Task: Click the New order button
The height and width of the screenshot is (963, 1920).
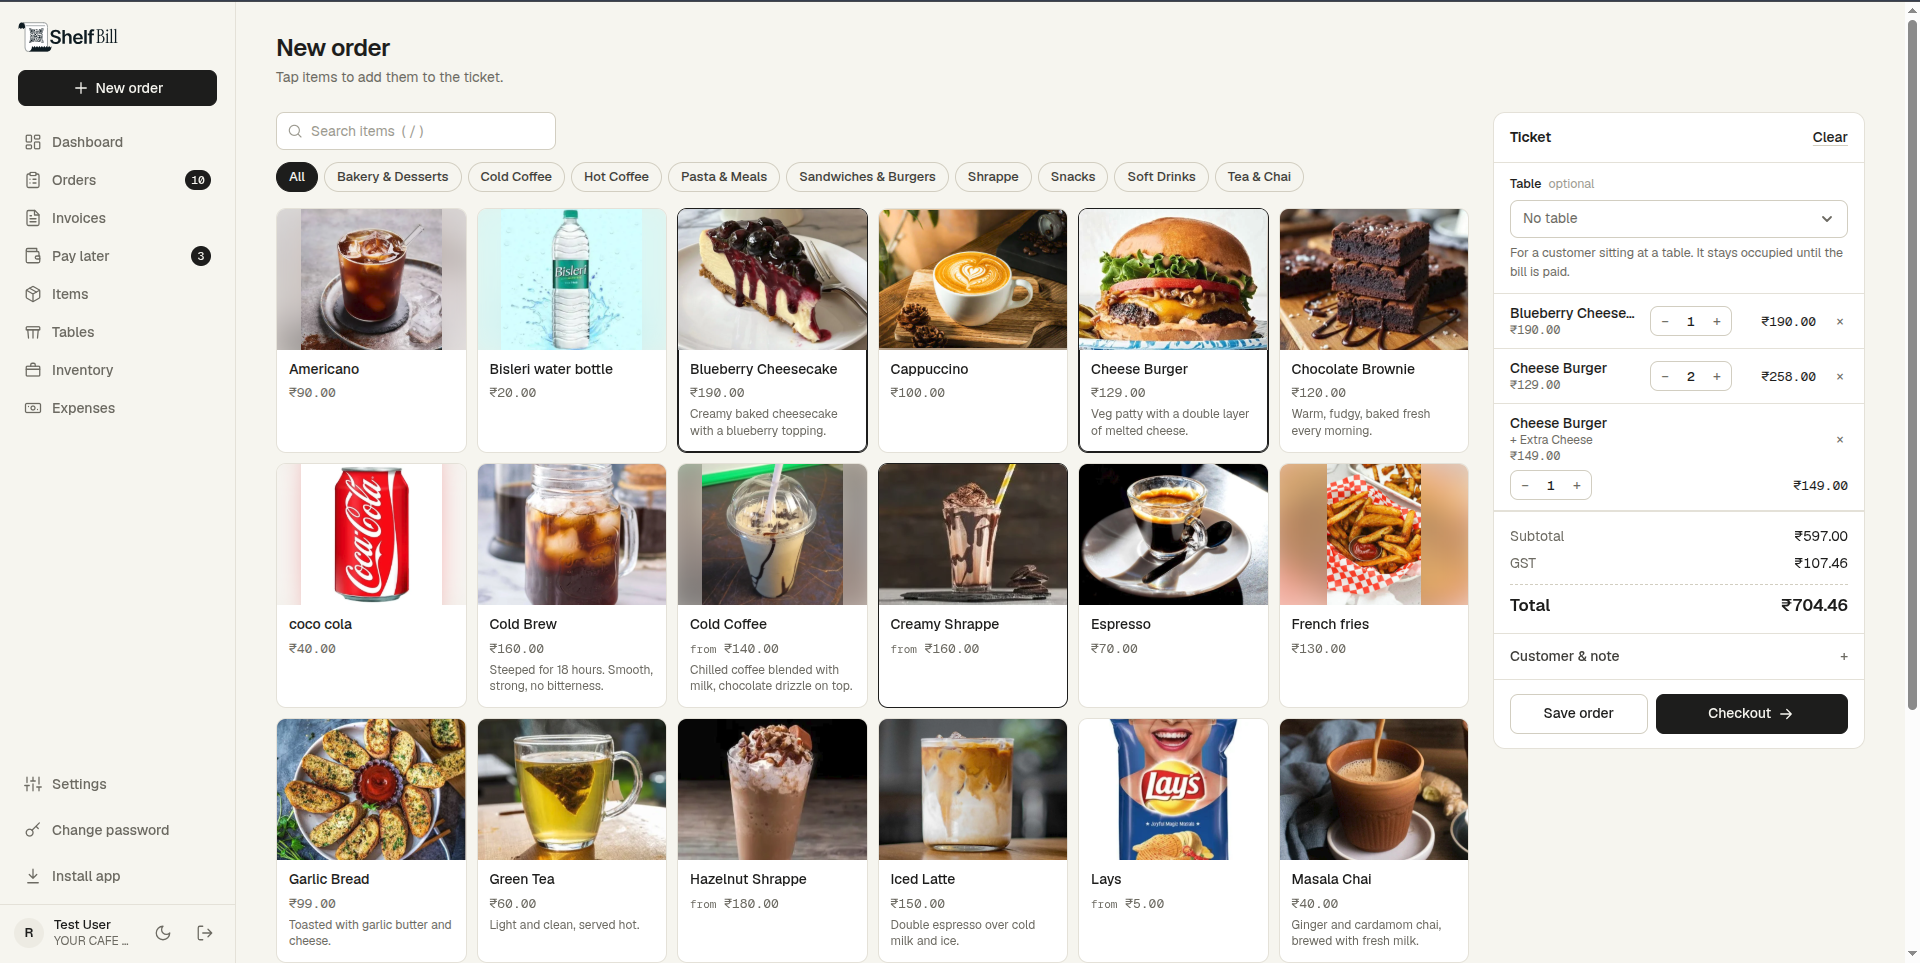Action: pyautogui.click(x=117, y=88)
